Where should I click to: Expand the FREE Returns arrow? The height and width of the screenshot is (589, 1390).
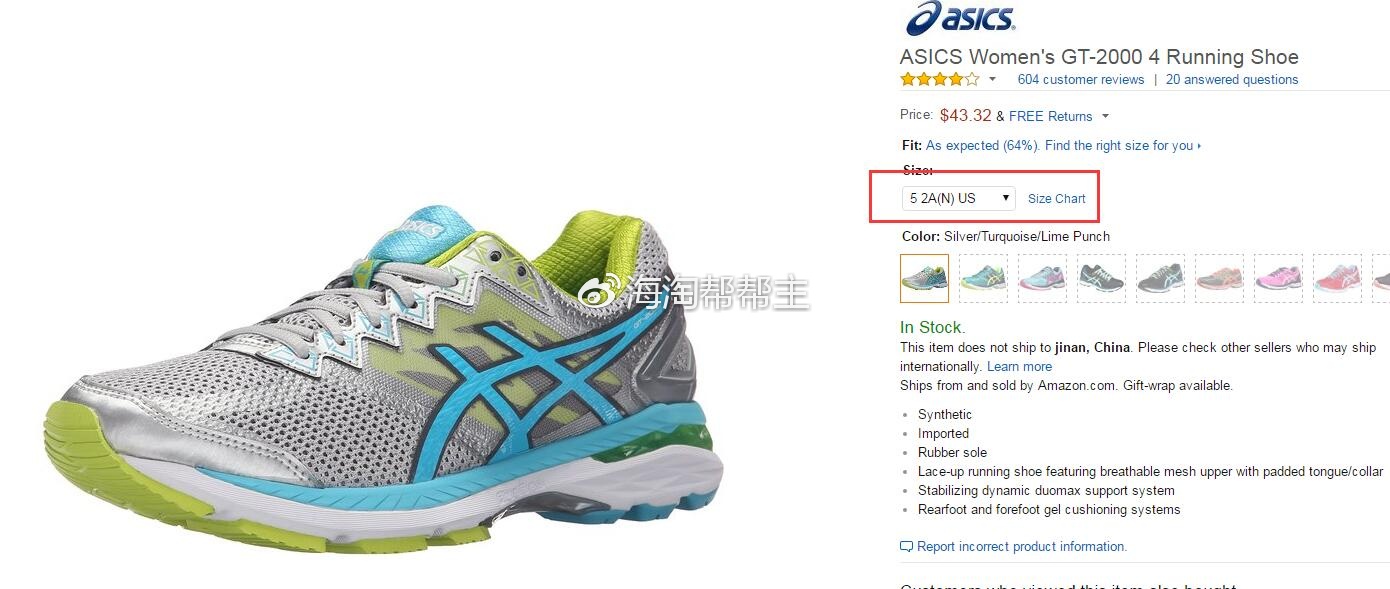tap(1105, 117)
